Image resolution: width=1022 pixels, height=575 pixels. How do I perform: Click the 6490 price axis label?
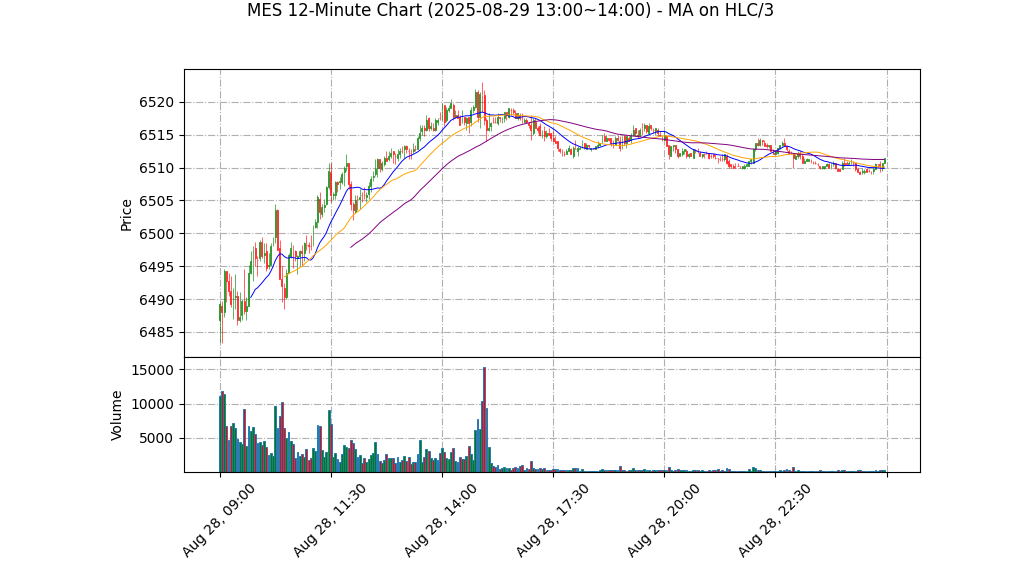156,301
